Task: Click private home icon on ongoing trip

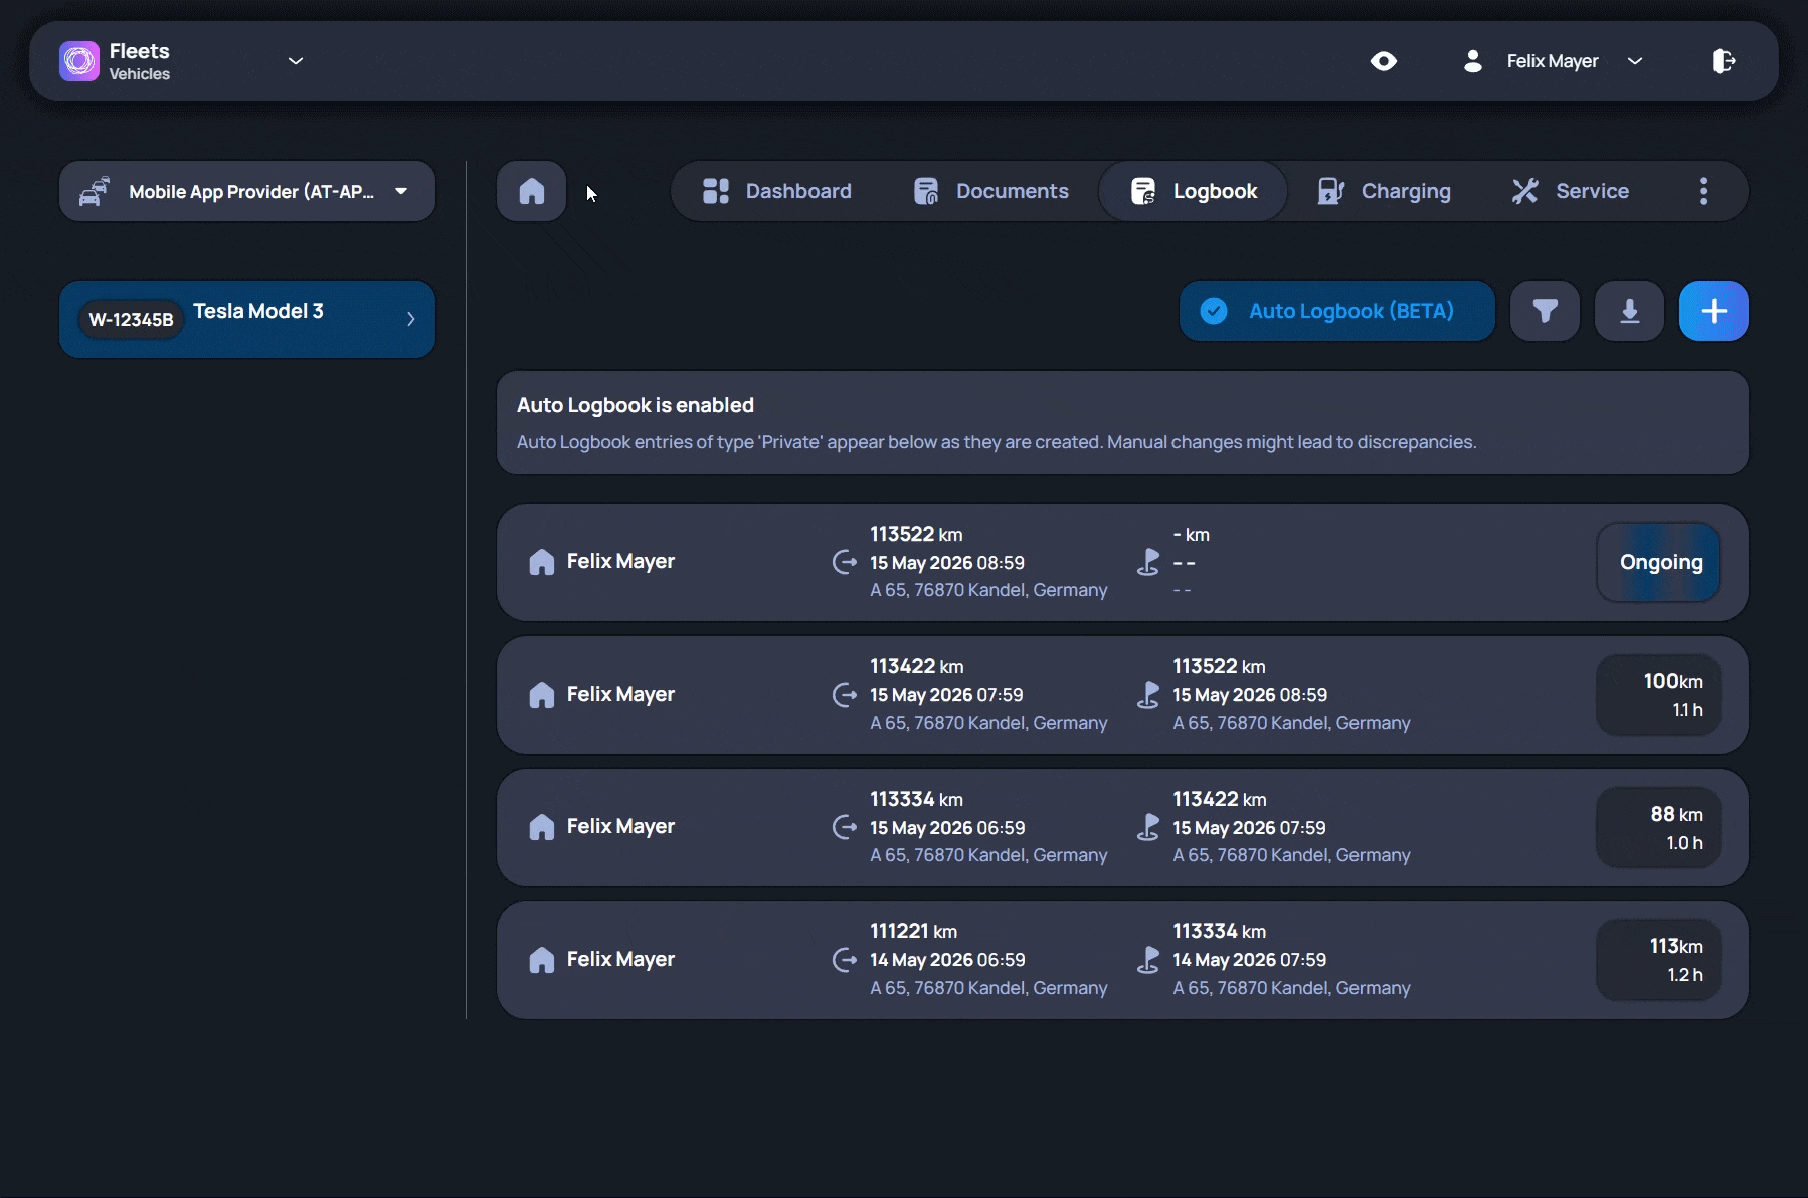Action: click(x=541, y=562)
